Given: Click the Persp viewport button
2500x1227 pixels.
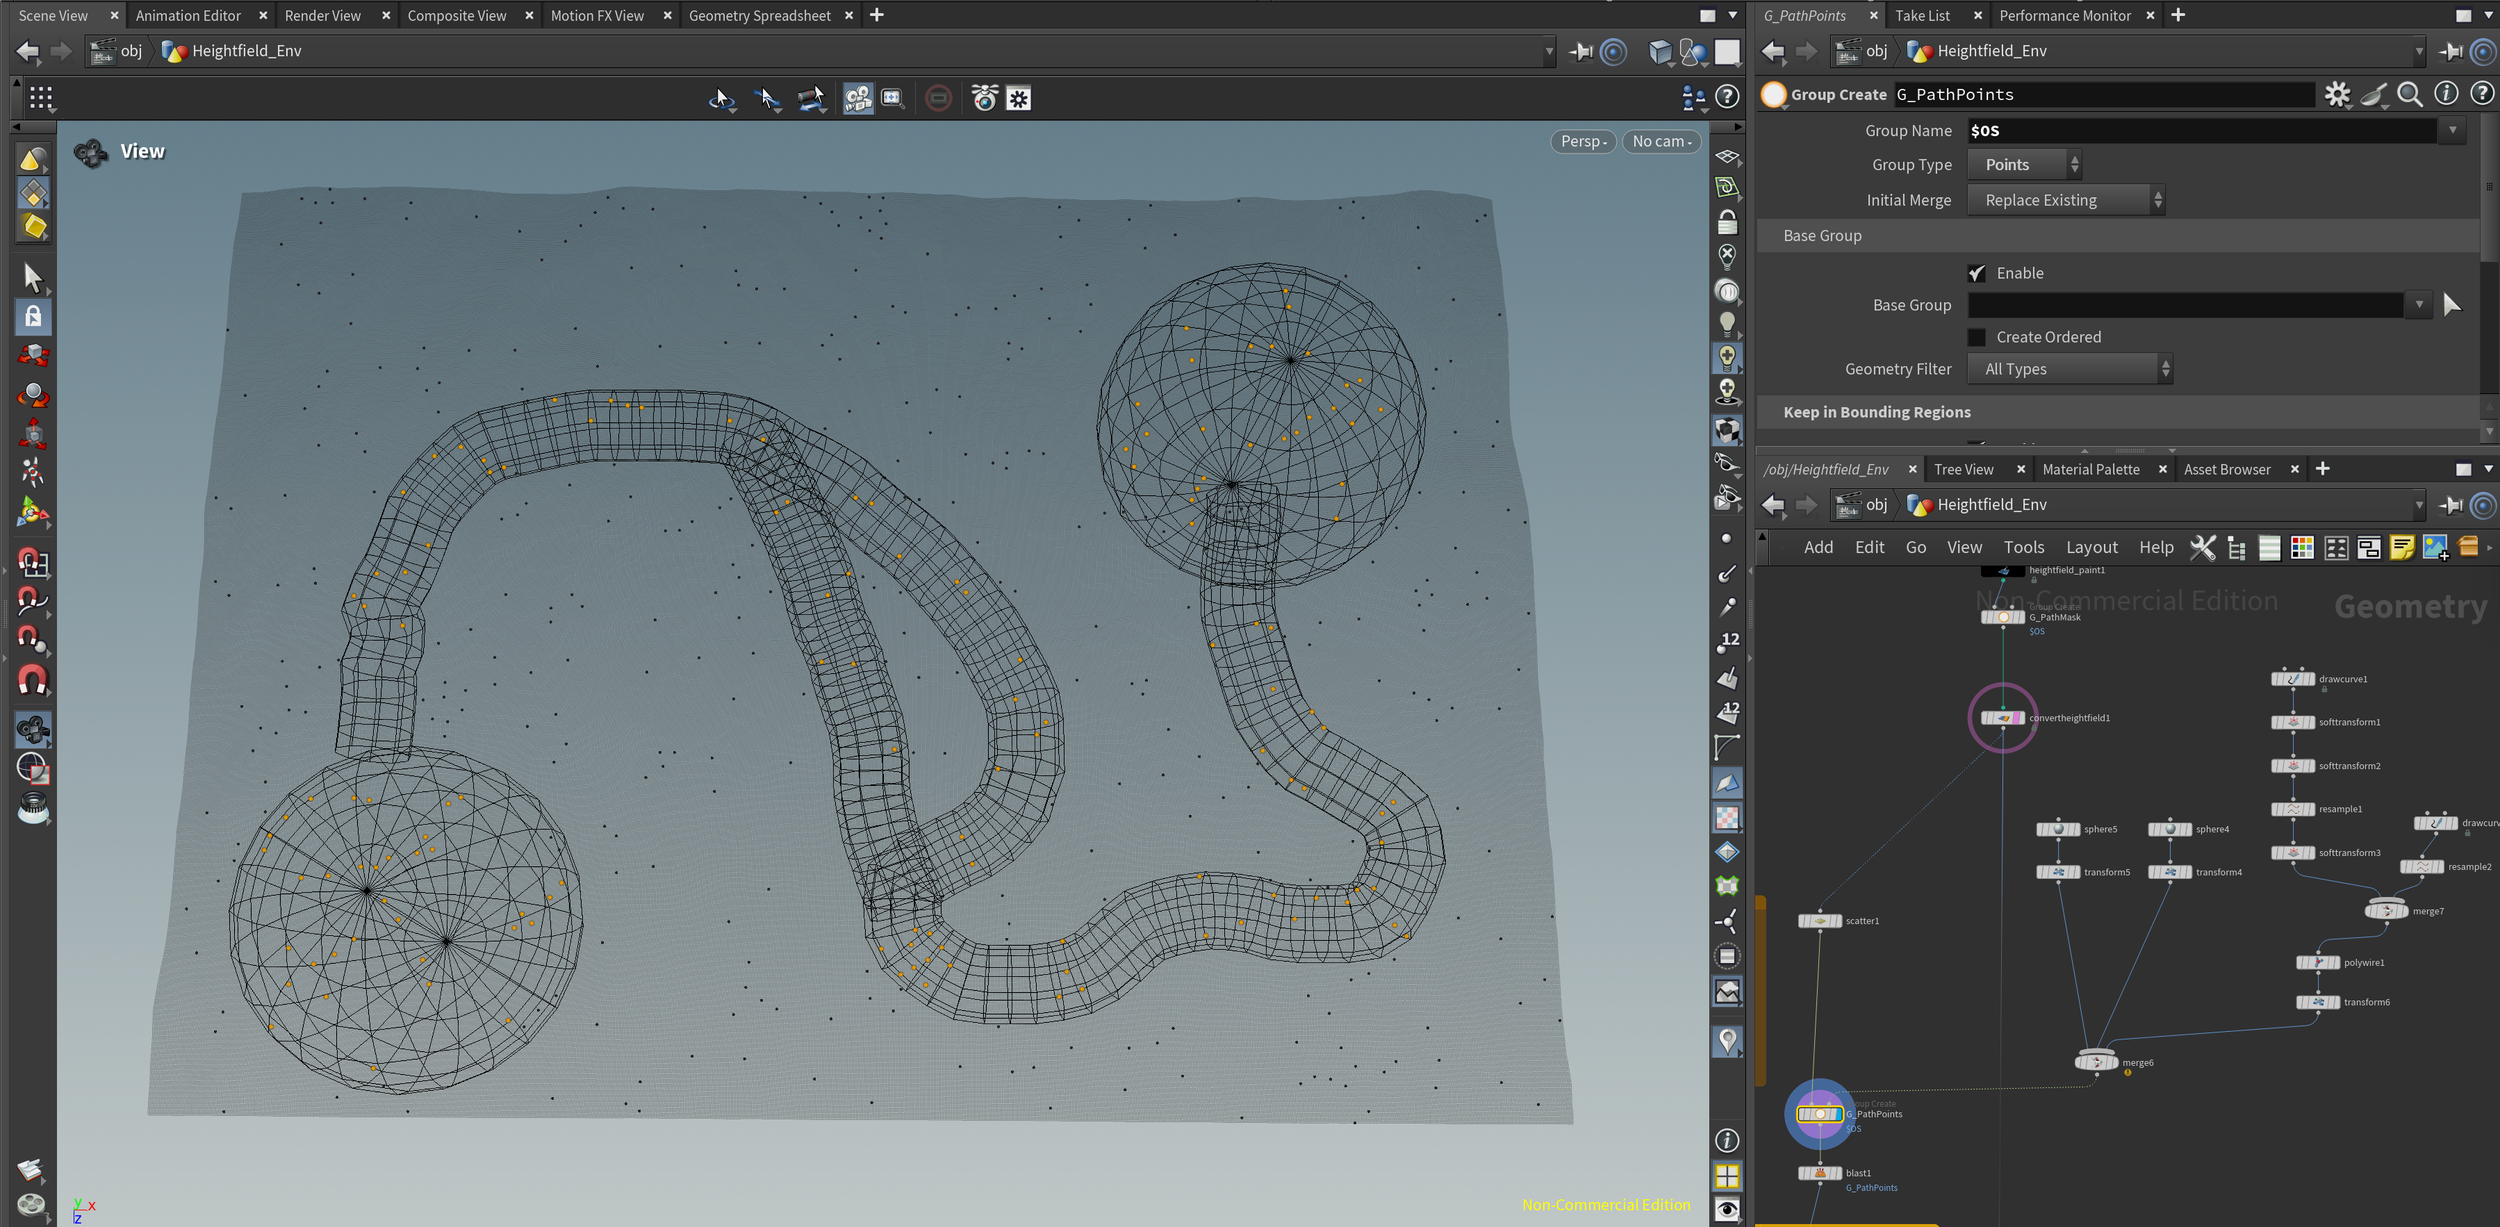Looking at the screenshot, I should point(1583,141).
